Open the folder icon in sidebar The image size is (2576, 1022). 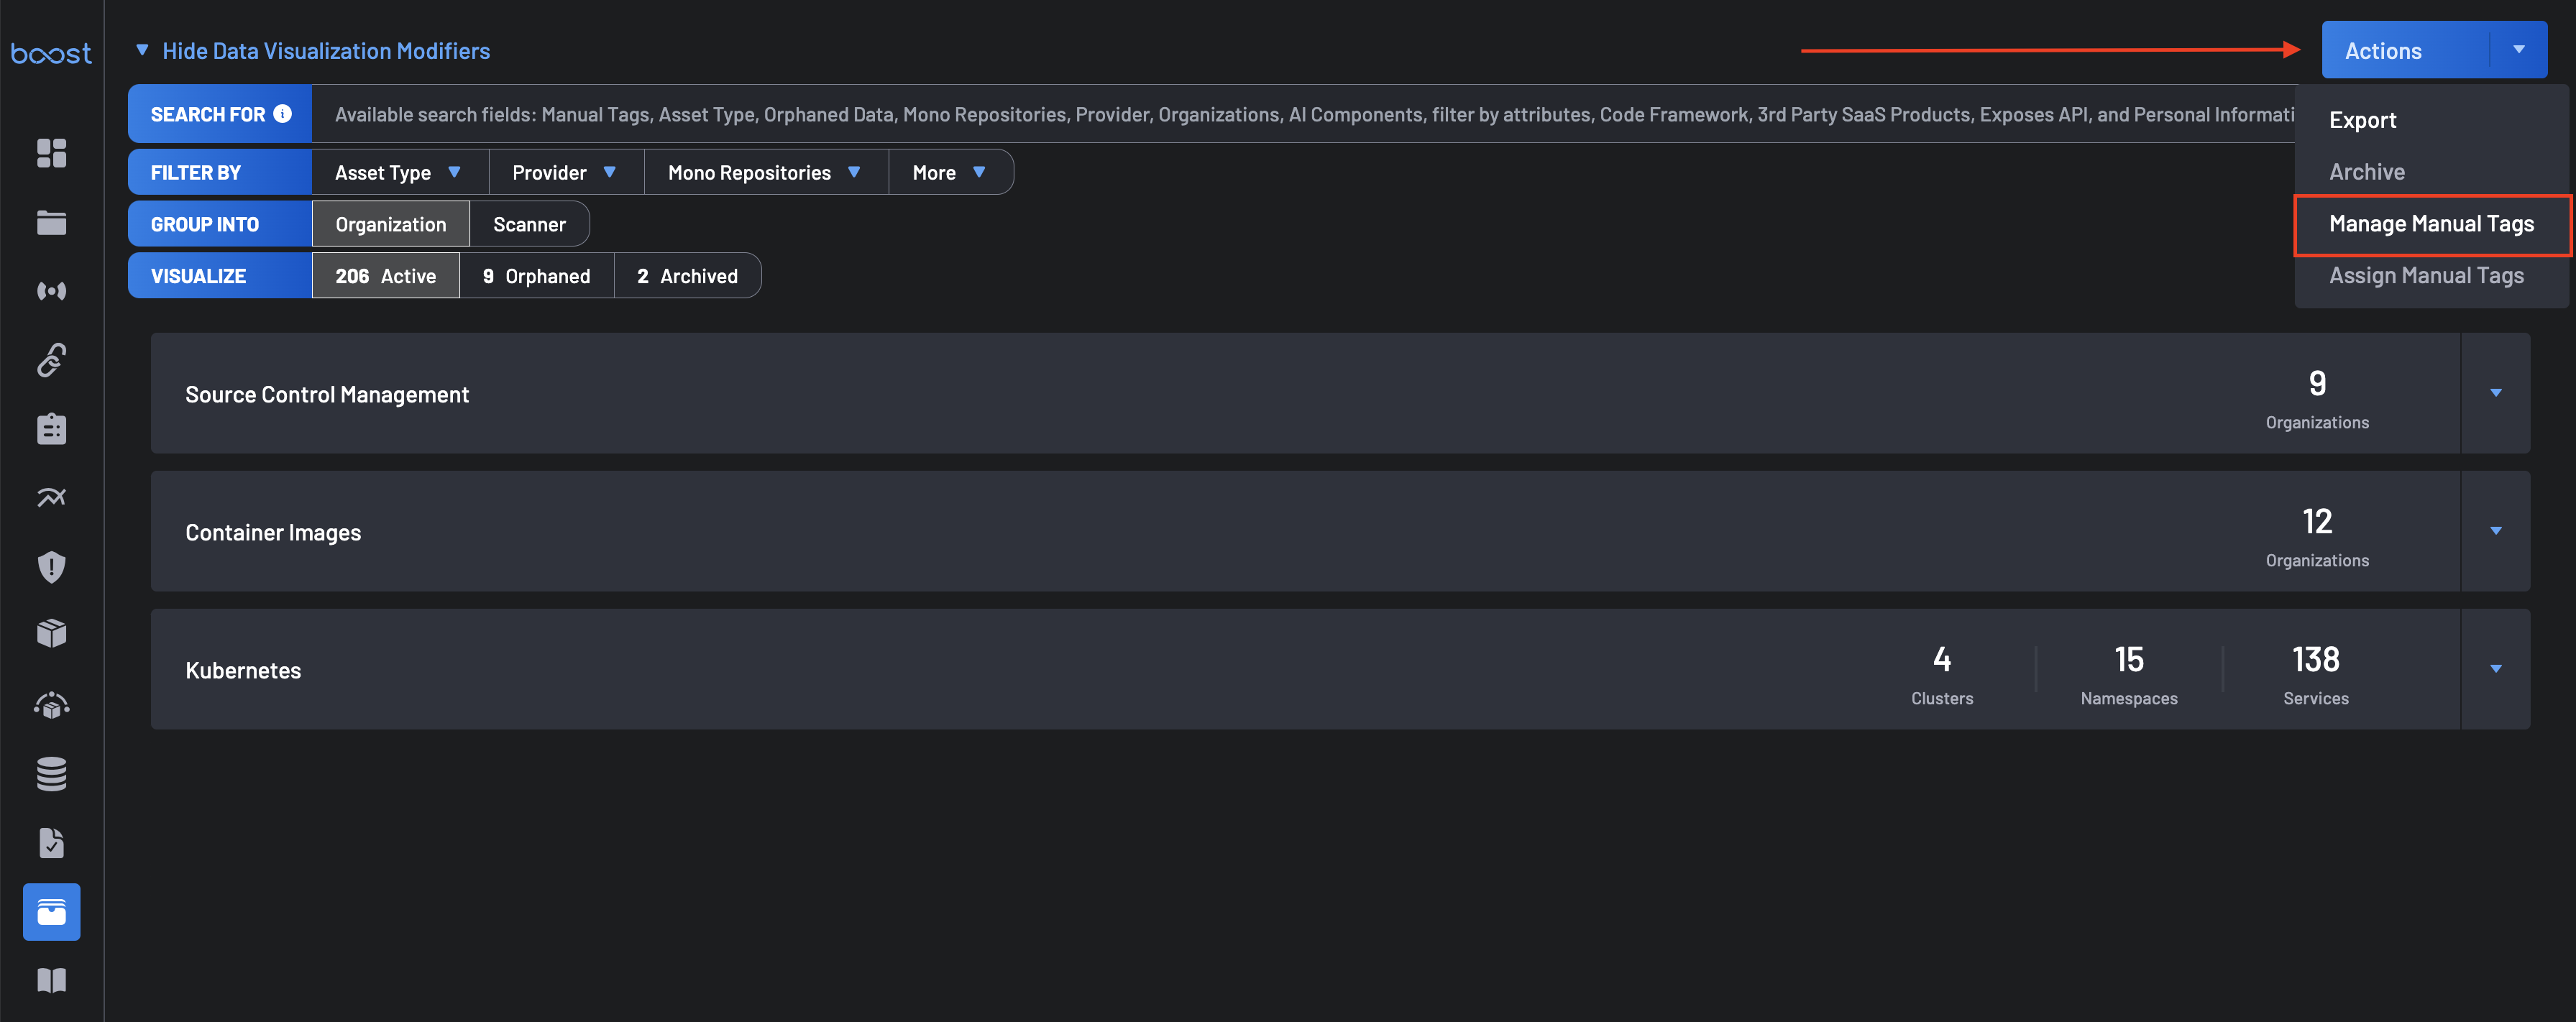[x=52, y=222]
